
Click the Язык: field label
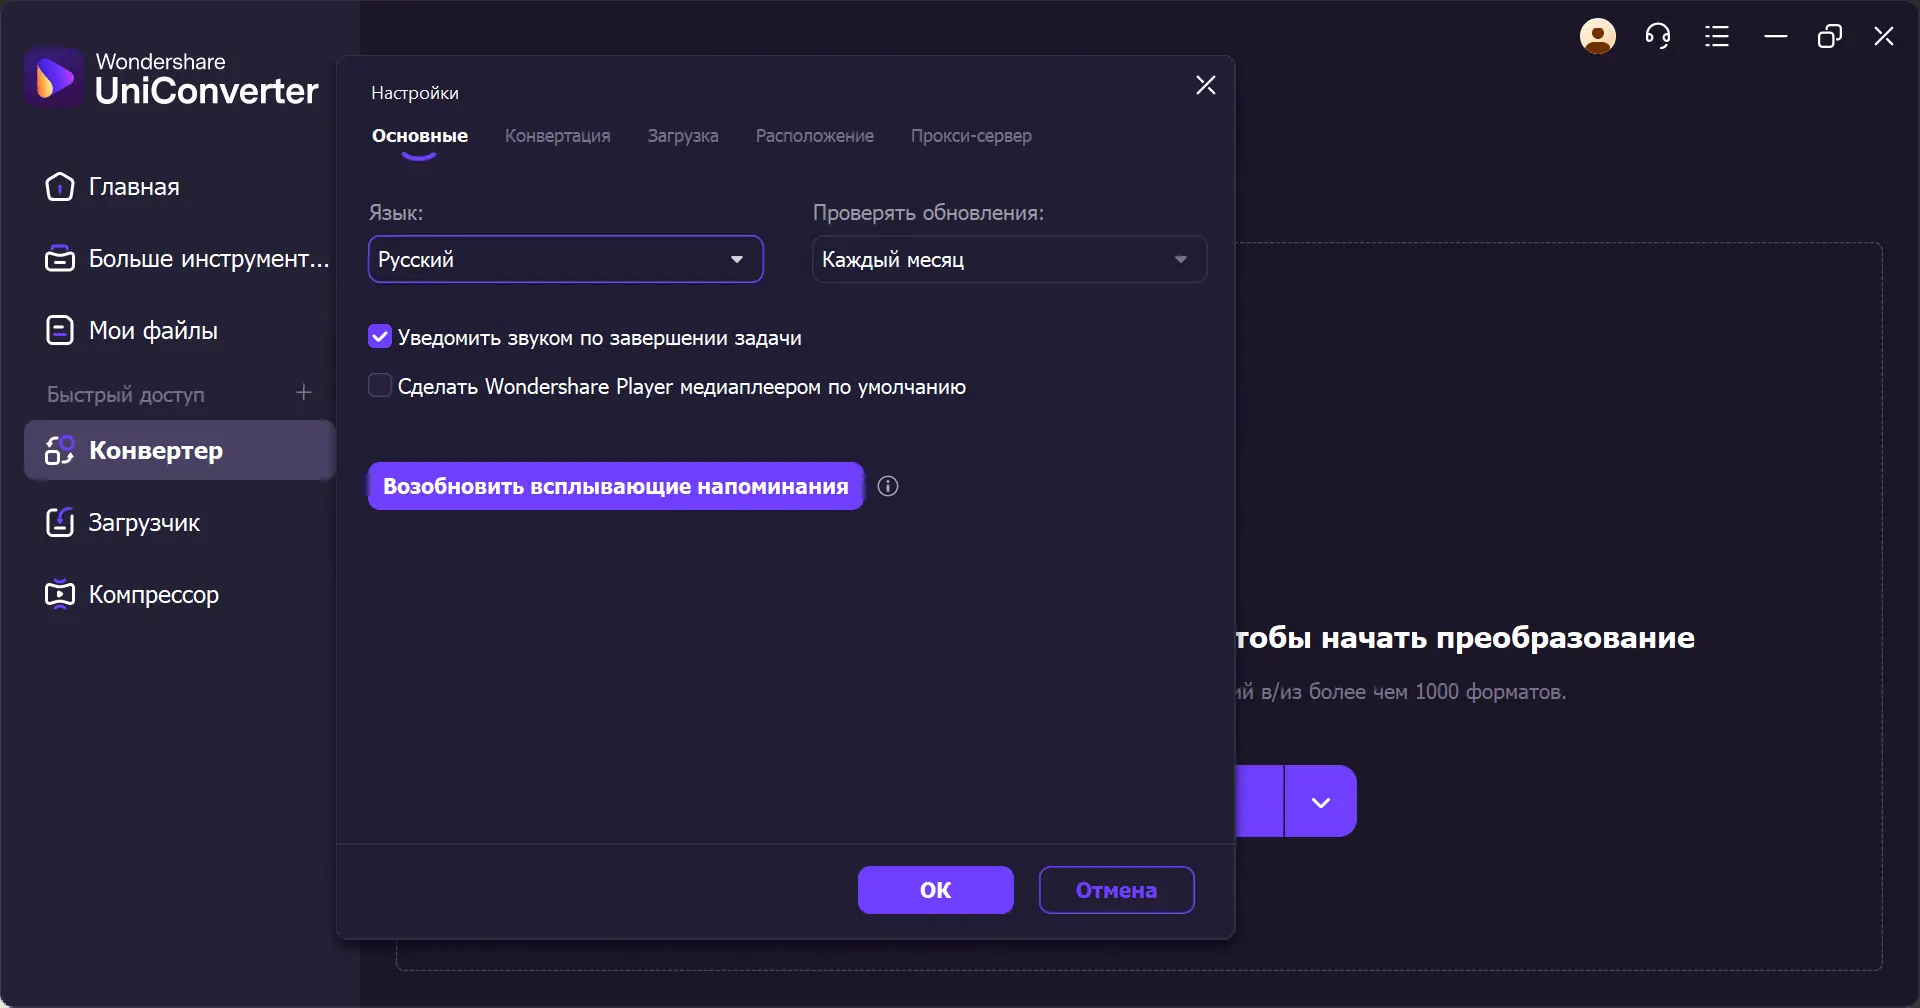[x=396, y=213]
